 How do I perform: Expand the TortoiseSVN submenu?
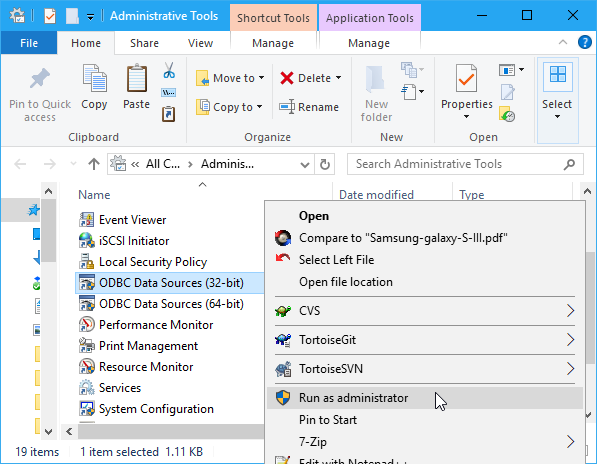pyautogui.click(x=425, y=369)
